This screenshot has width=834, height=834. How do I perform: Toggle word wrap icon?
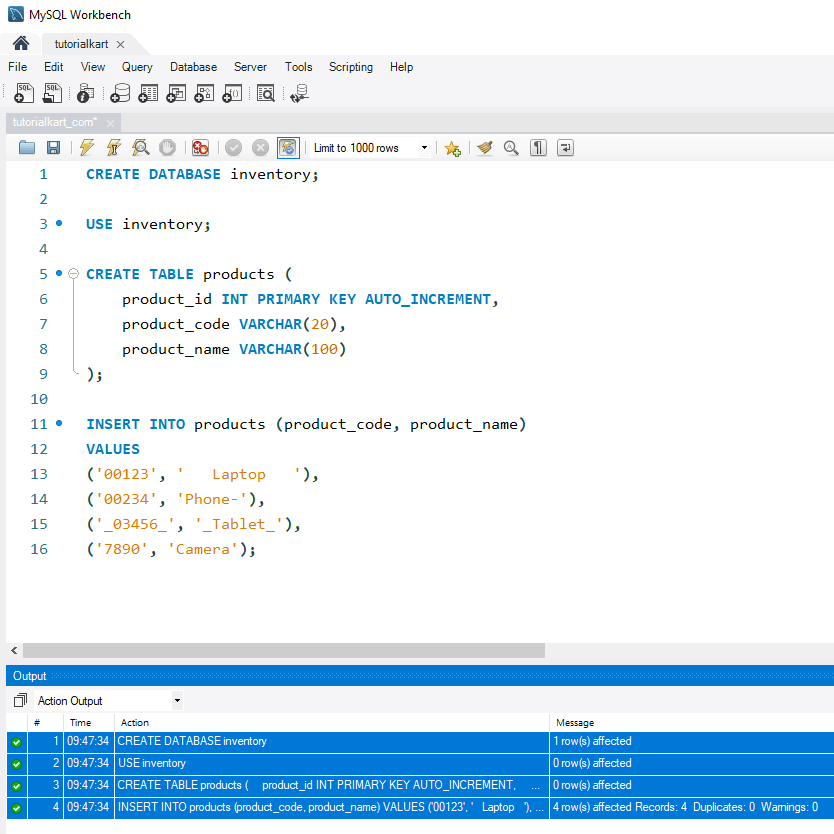(565, 147)
